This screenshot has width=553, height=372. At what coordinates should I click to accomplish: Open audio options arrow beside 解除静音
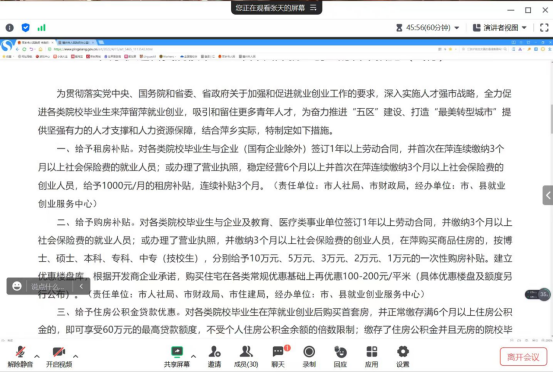37,356
